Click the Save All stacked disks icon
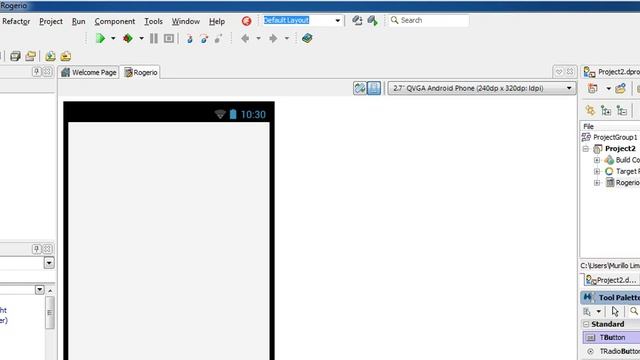 pyautogui.click(x=16, y=56)
